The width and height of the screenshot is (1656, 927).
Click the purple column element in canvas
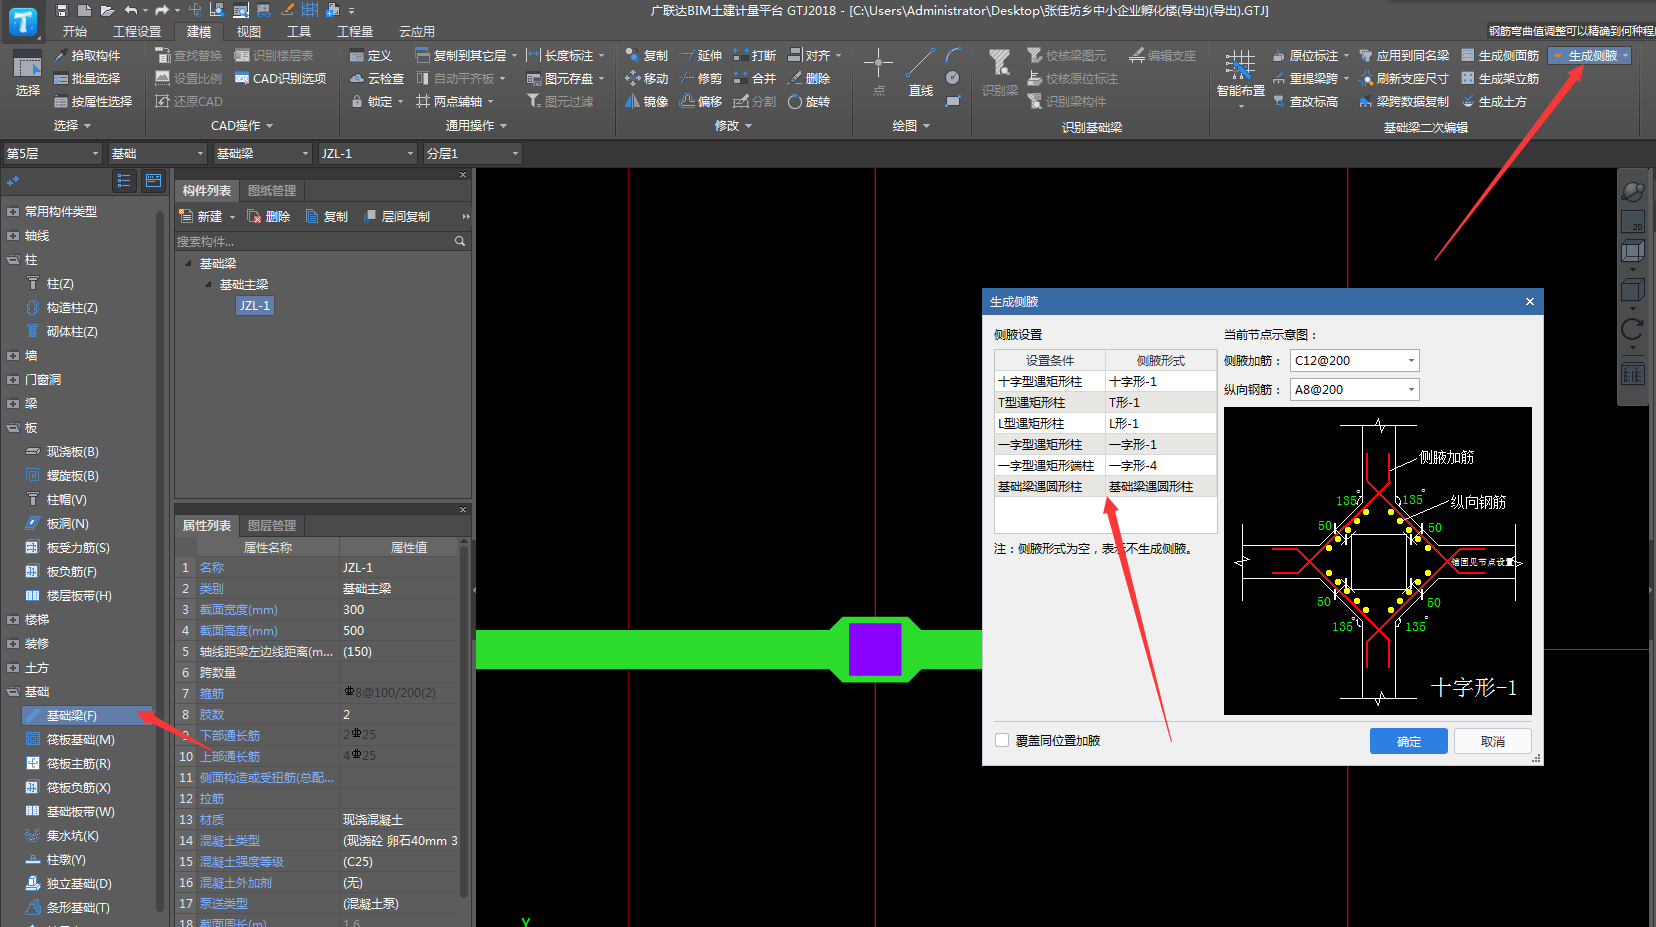click(x=875, y=649)
